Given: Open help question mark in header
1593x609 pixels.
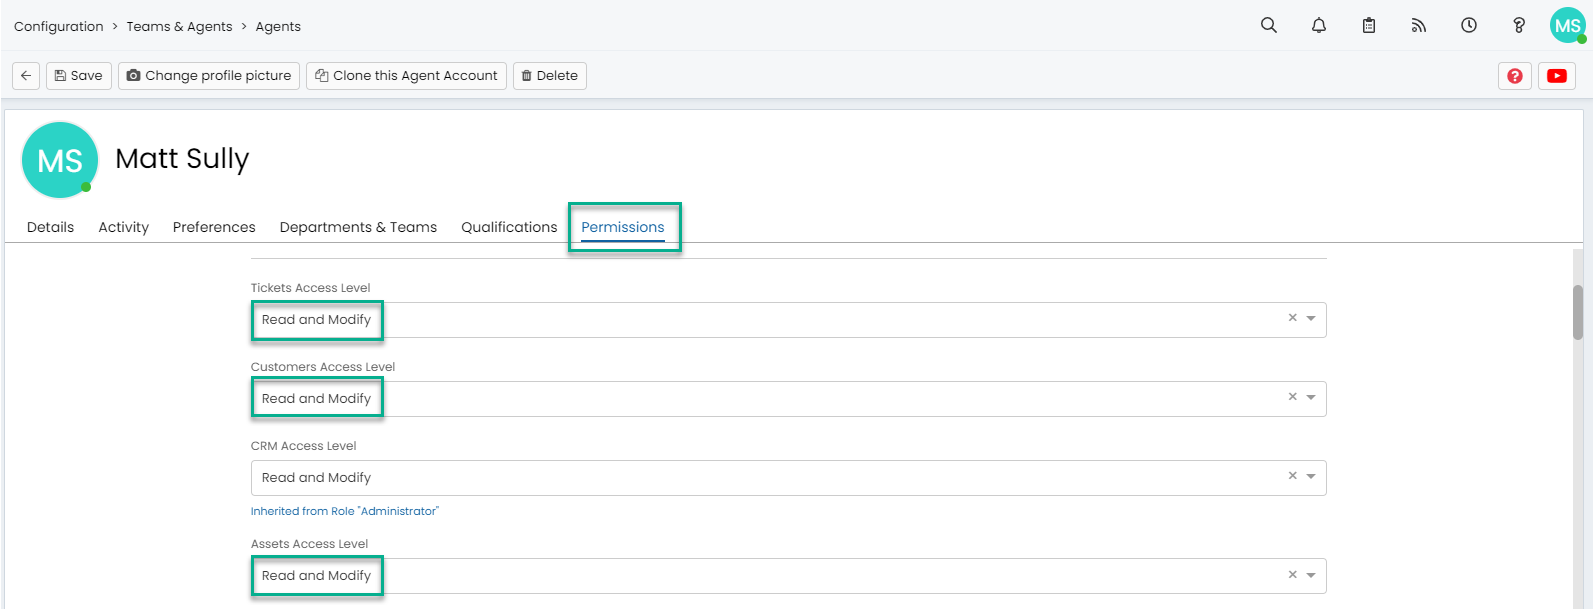Looking at the screenshot, I should point(1518,26).
